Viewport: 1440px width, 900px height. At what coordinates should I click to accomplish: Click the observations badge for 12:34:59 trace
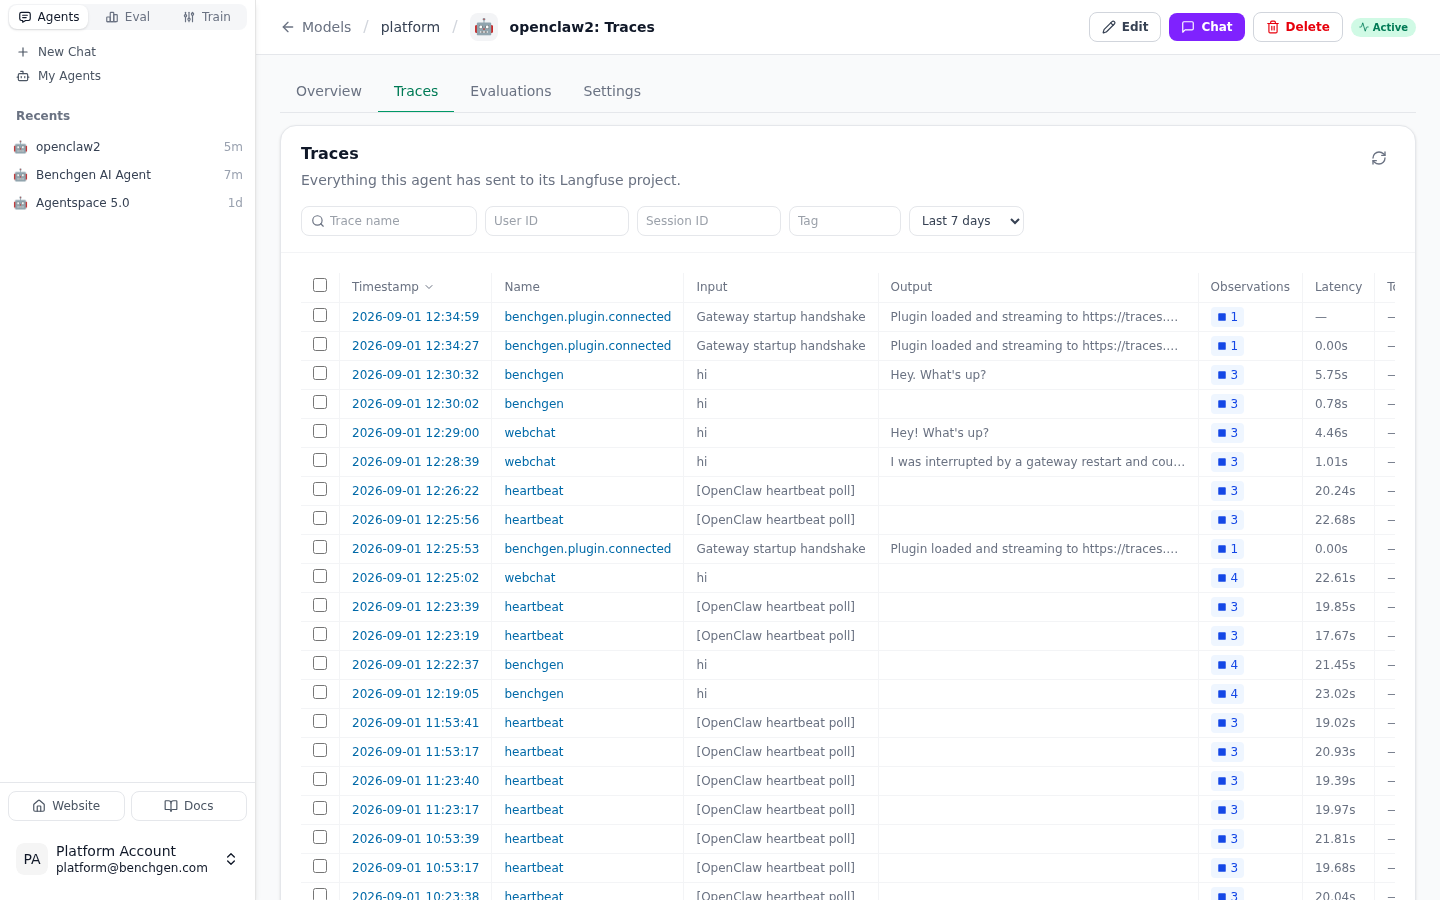1227,317
